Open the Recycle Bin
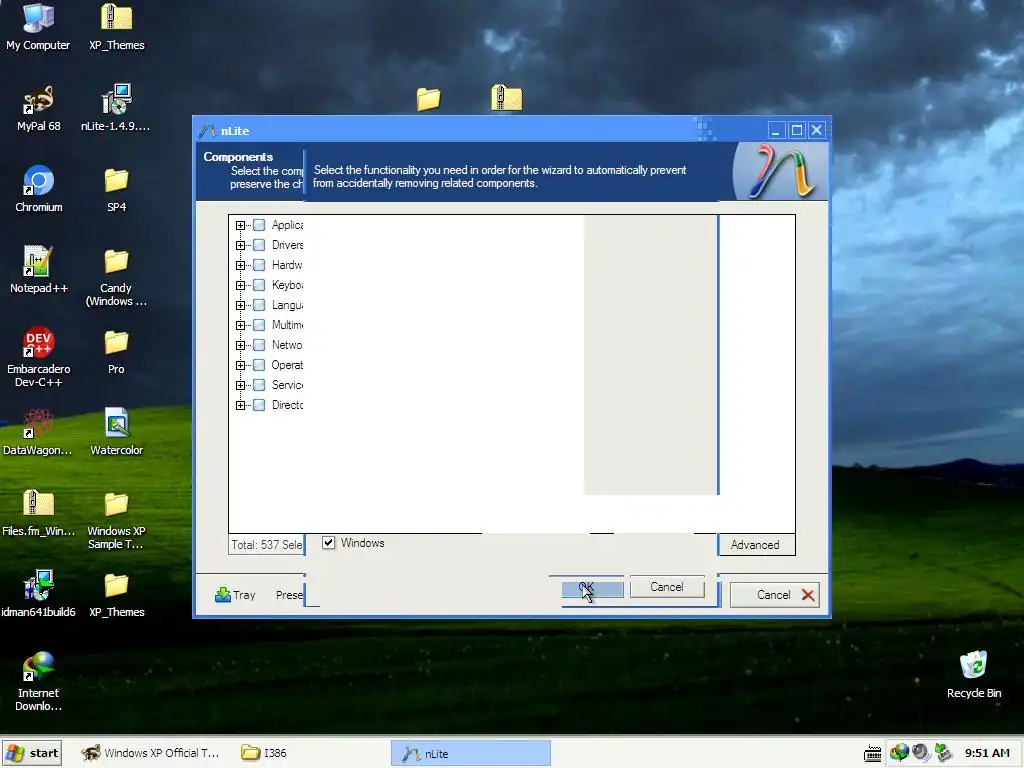The height and width of the screenshot is (768, 1024). 974,675
